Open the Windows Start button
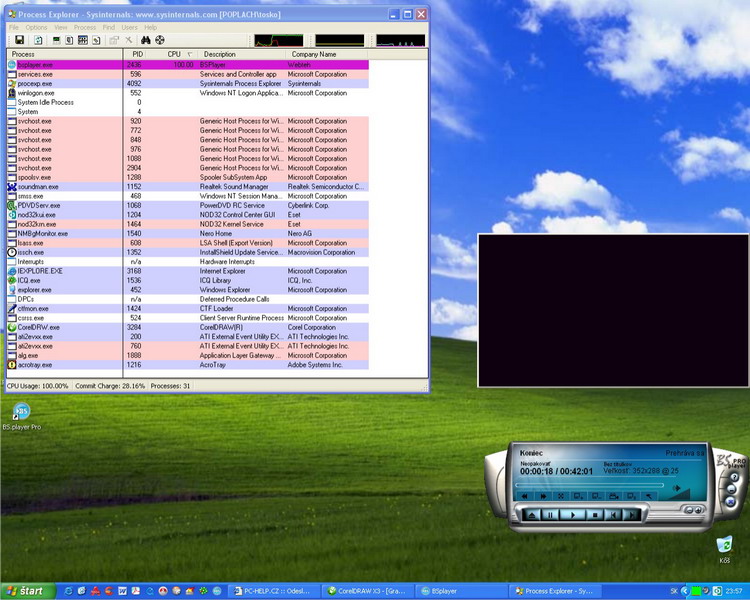 24,591
